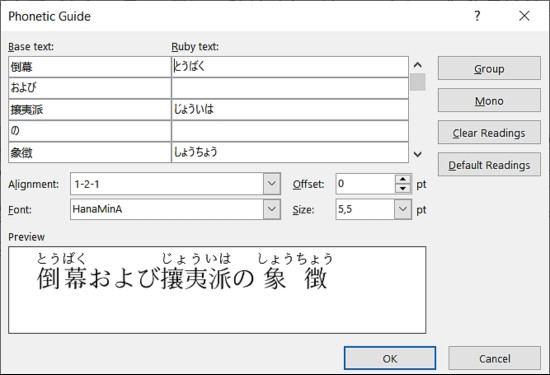Edit ruby text しょうちょう field
The image size is (550, 375).
pos(290,152)
